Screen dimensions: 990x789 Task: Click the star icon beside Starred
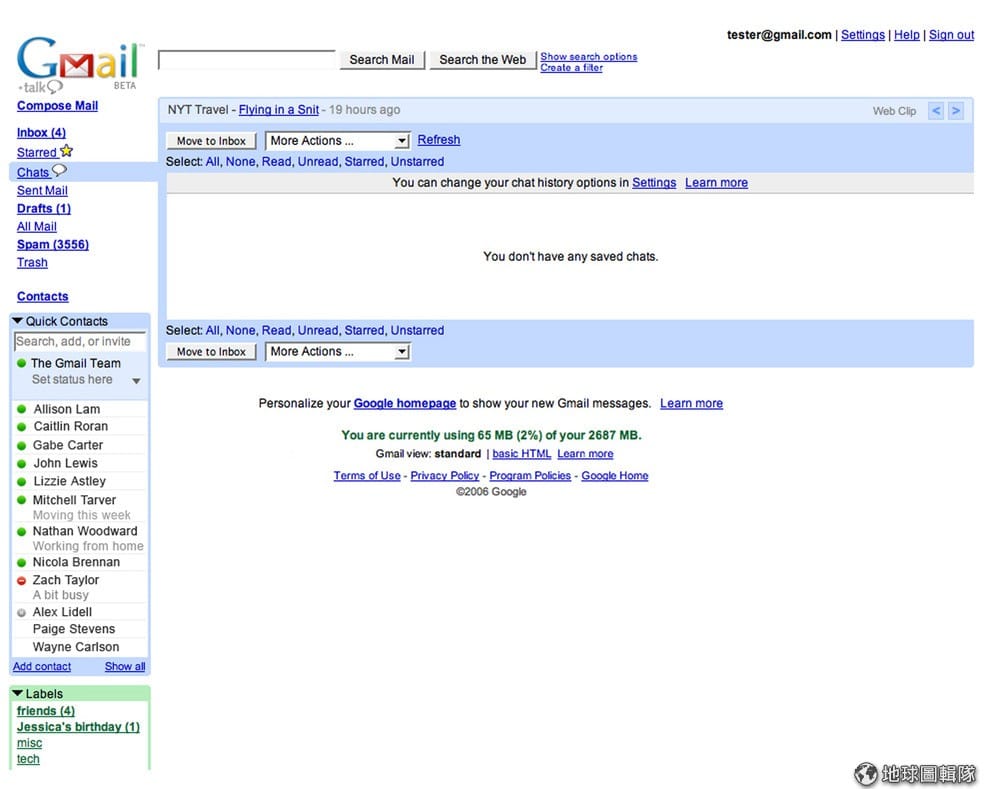point(66,151)
